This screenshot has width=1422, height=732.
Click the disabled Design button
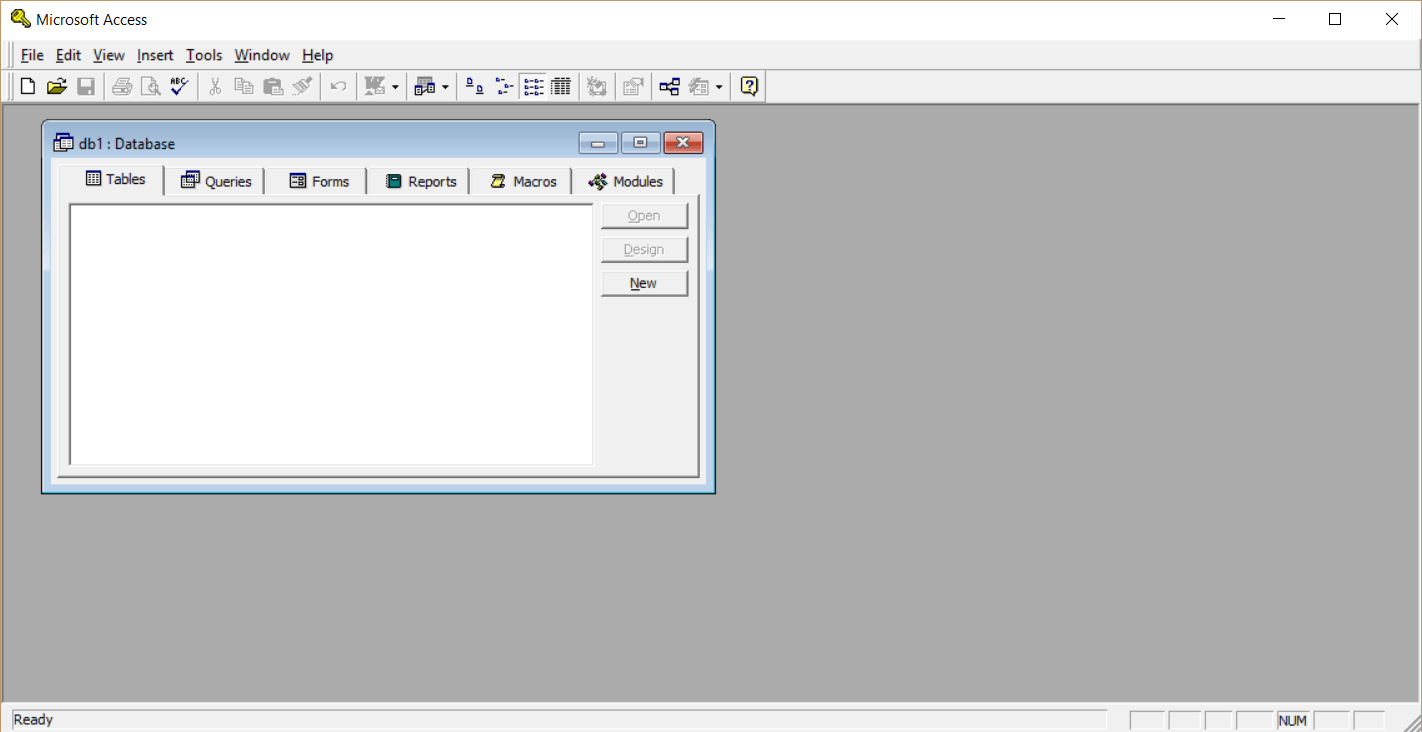click(644, 249)
